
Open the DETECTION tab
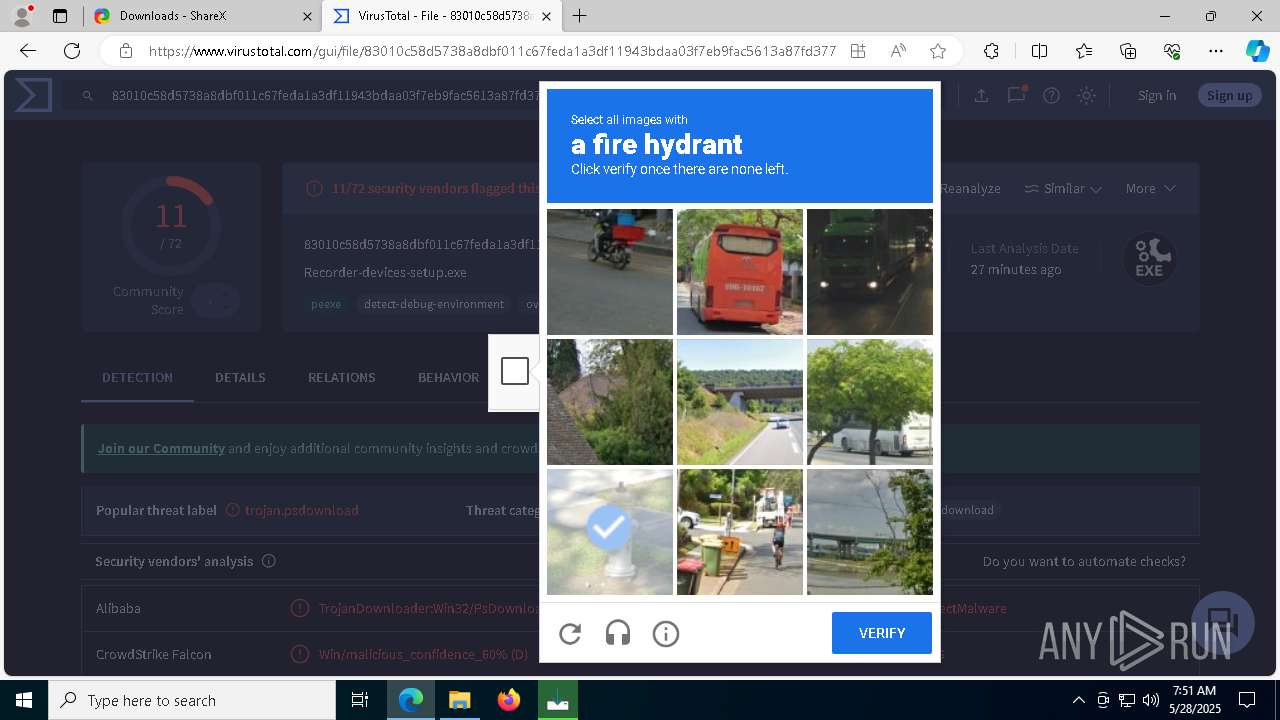[137, 377]
